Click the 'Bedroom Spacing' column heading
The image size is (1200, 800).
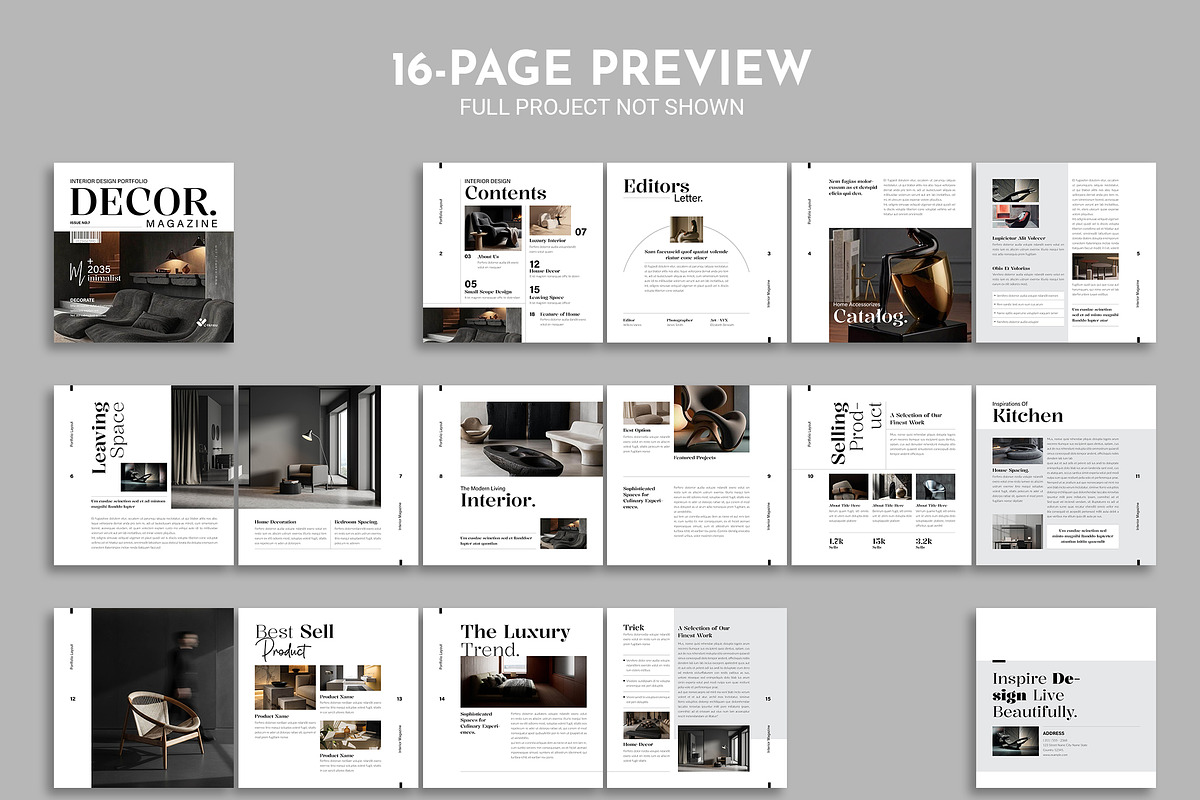(356, 522)
